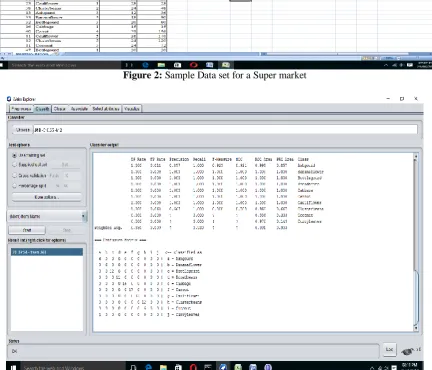This screenshot has width=432, height=370.
Task: Switch to the Visualize tab
Action: tap(132, 109)
